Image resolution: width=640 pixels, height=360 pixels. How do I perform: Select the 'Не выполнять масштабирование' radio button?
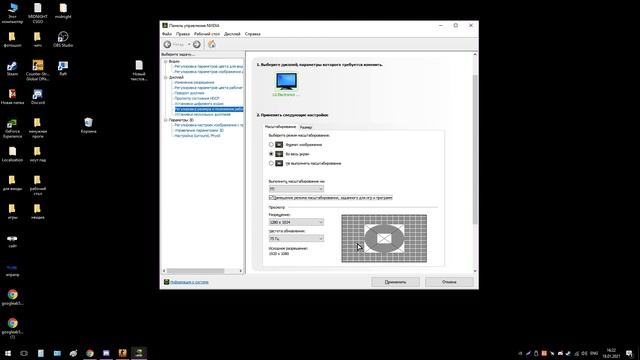(x=271, y=163)
